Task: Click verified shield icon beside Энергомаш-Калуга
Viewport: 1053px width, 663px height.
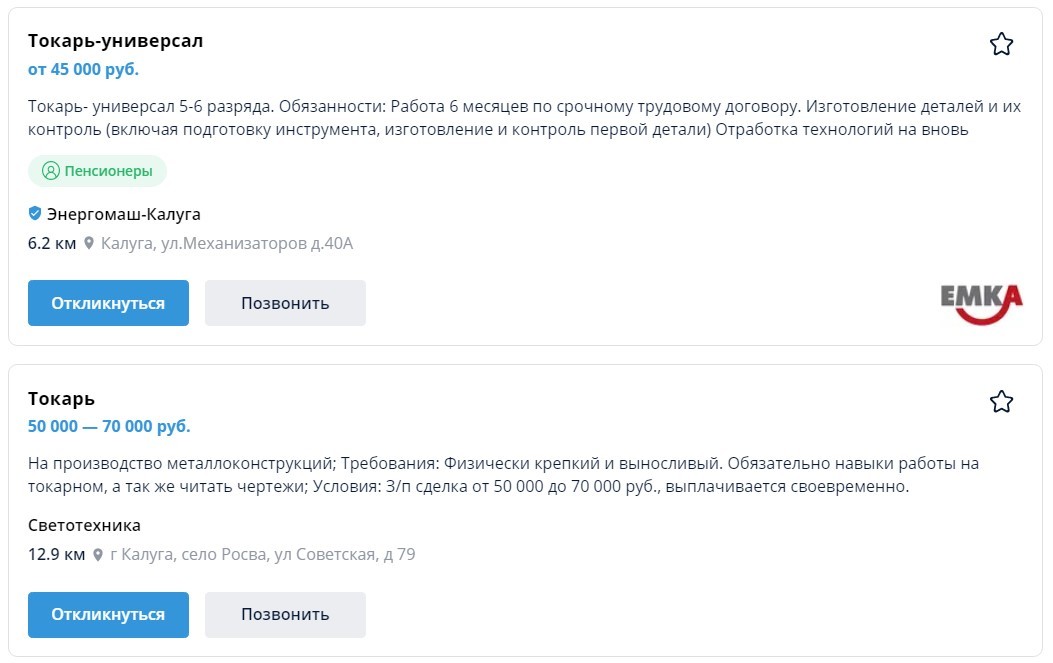Action: pos(35,214)
